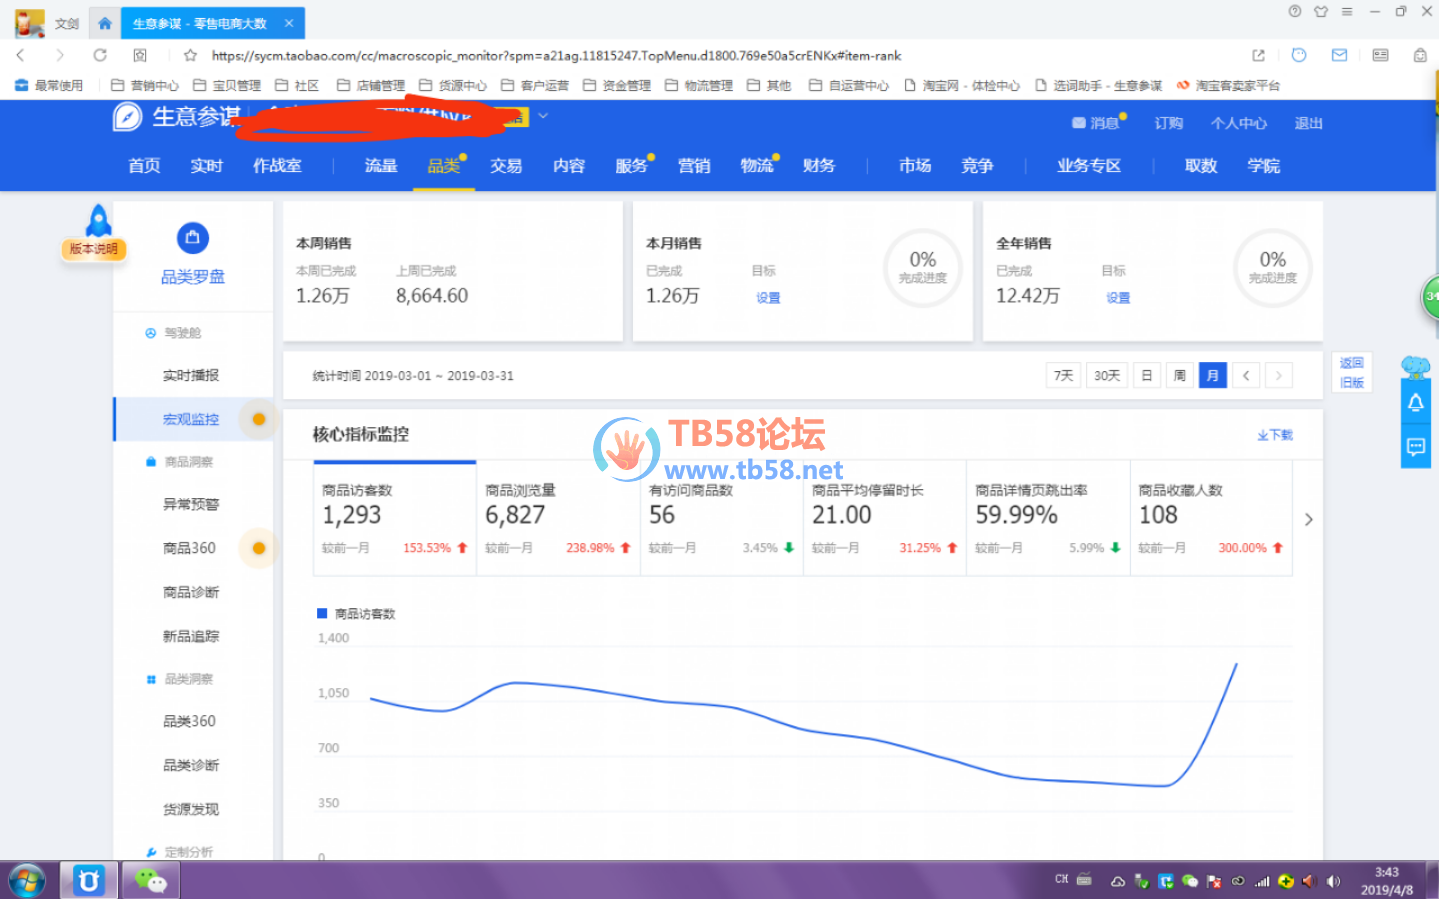Show more metrics with the right chevron
This screenshot has height=899, width=1439.
(1308, 519)
